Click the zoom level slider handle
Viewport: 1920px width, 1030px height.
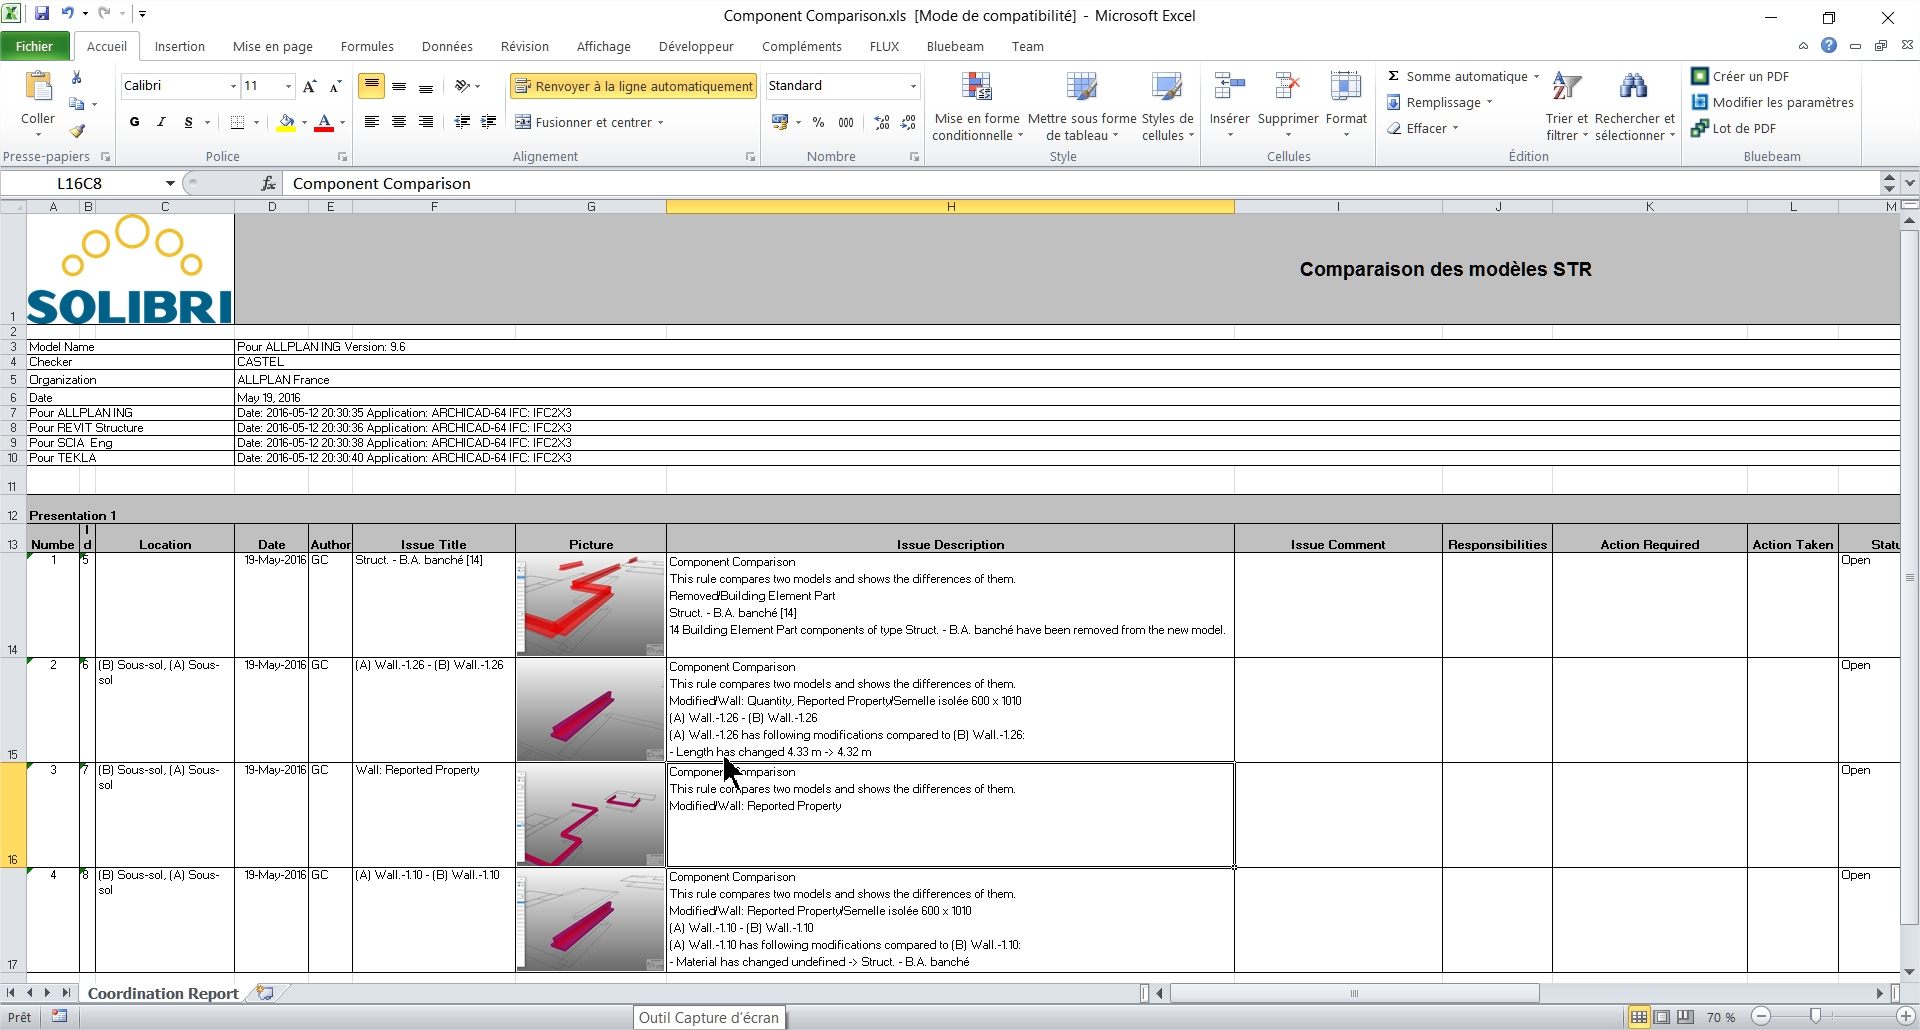[1815, 1017]
